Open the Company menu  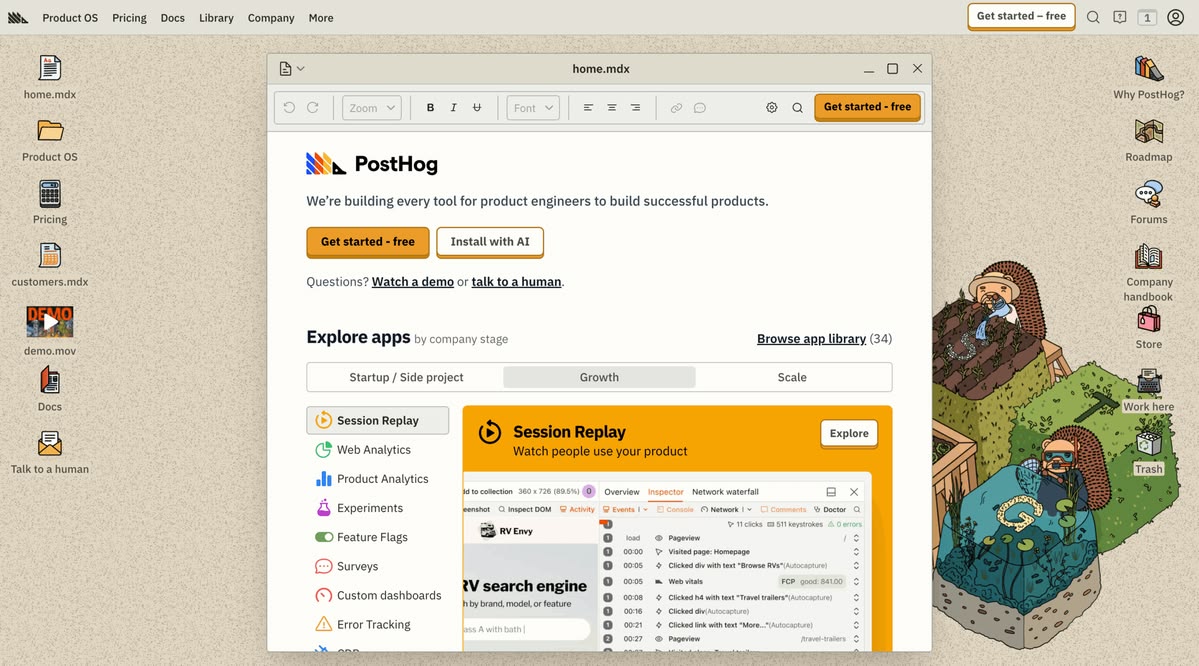tap(271, 18)
